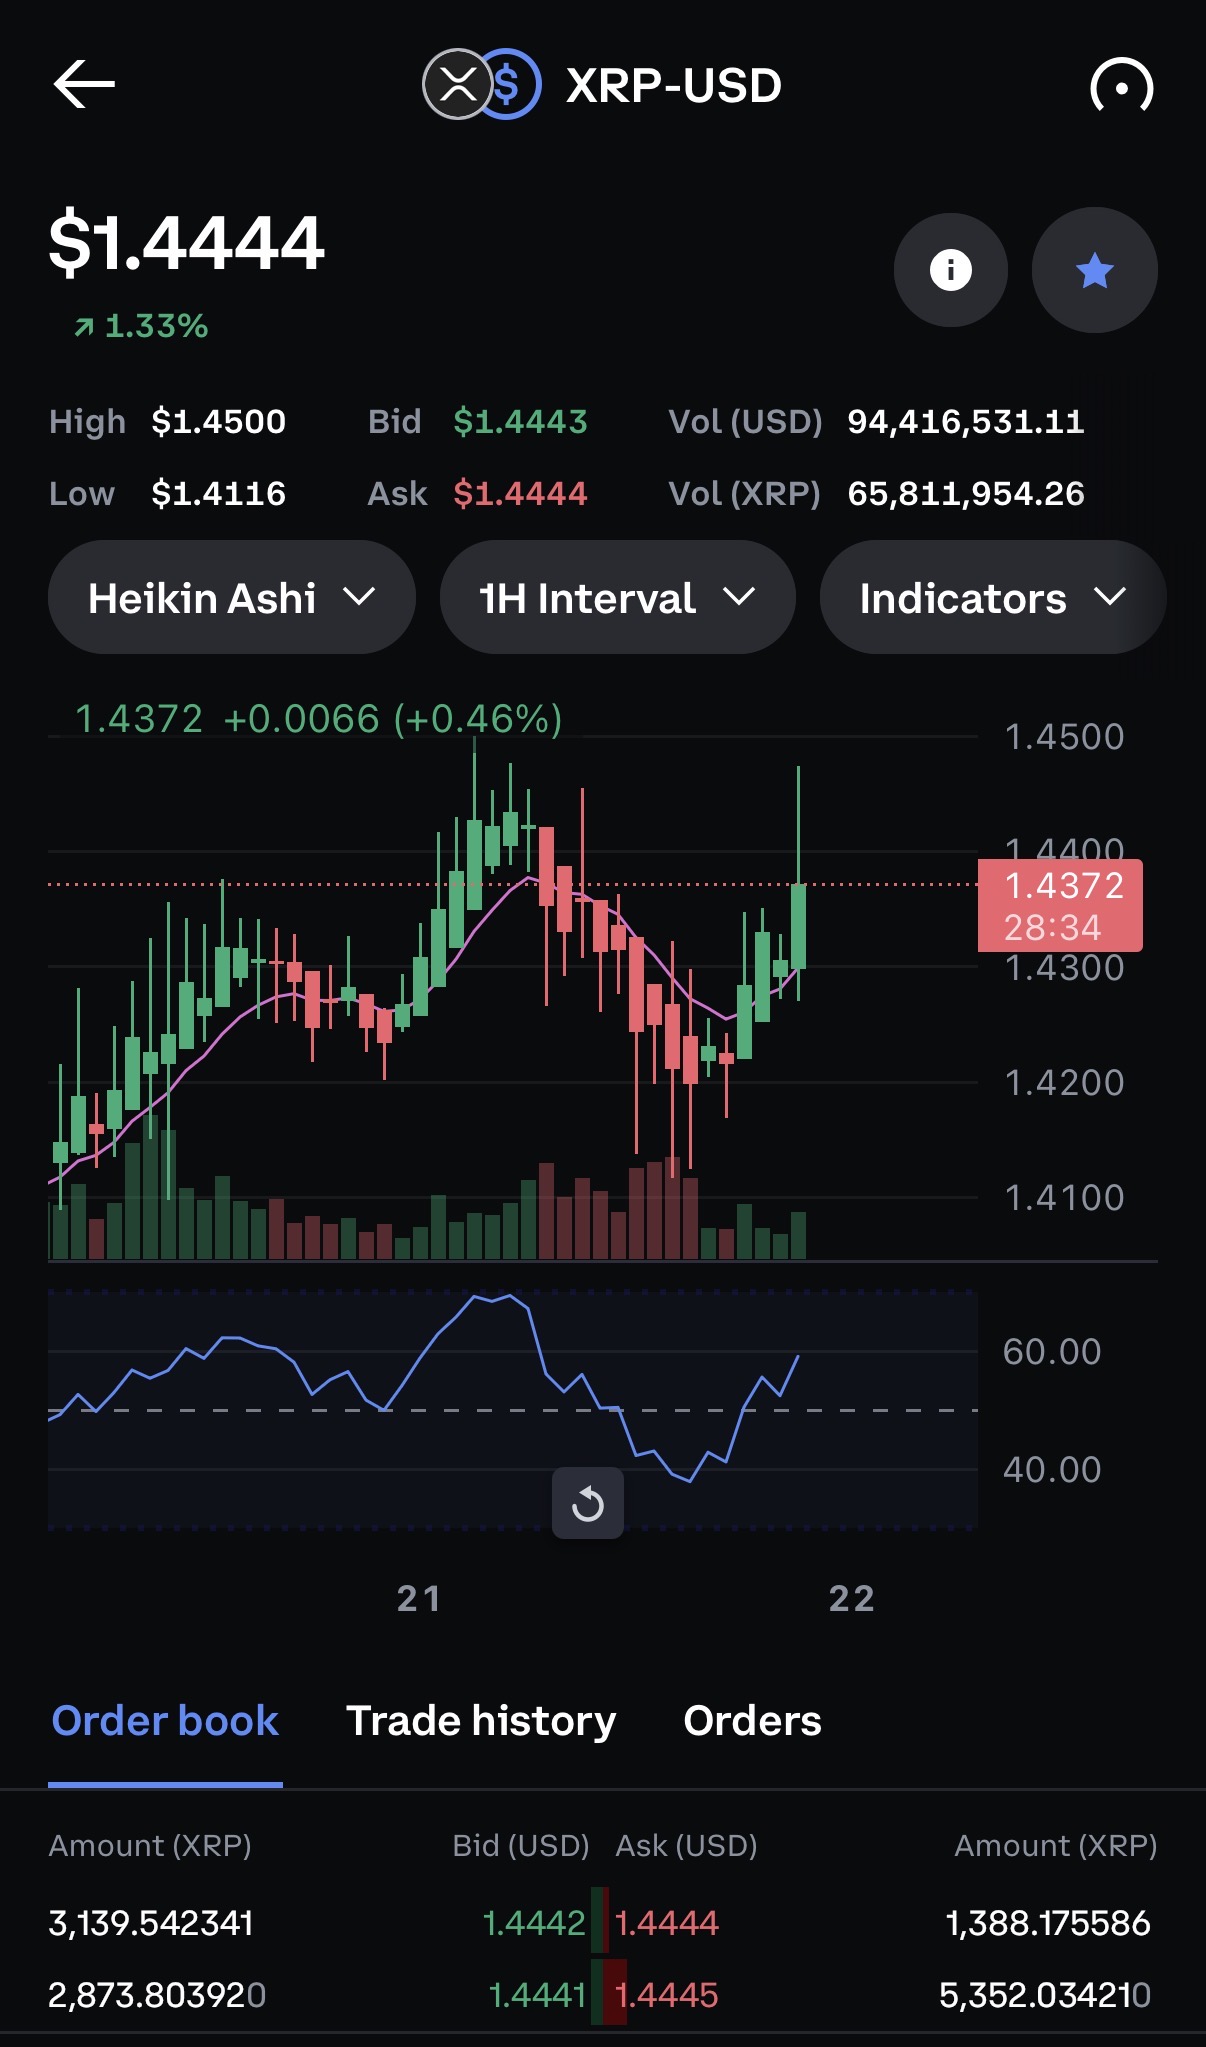Image resolution: width=1206 pixels, height=2047 pixels.
Task: Tap the 40.00 RSI axis label
Action: tap(1052, 1470)
